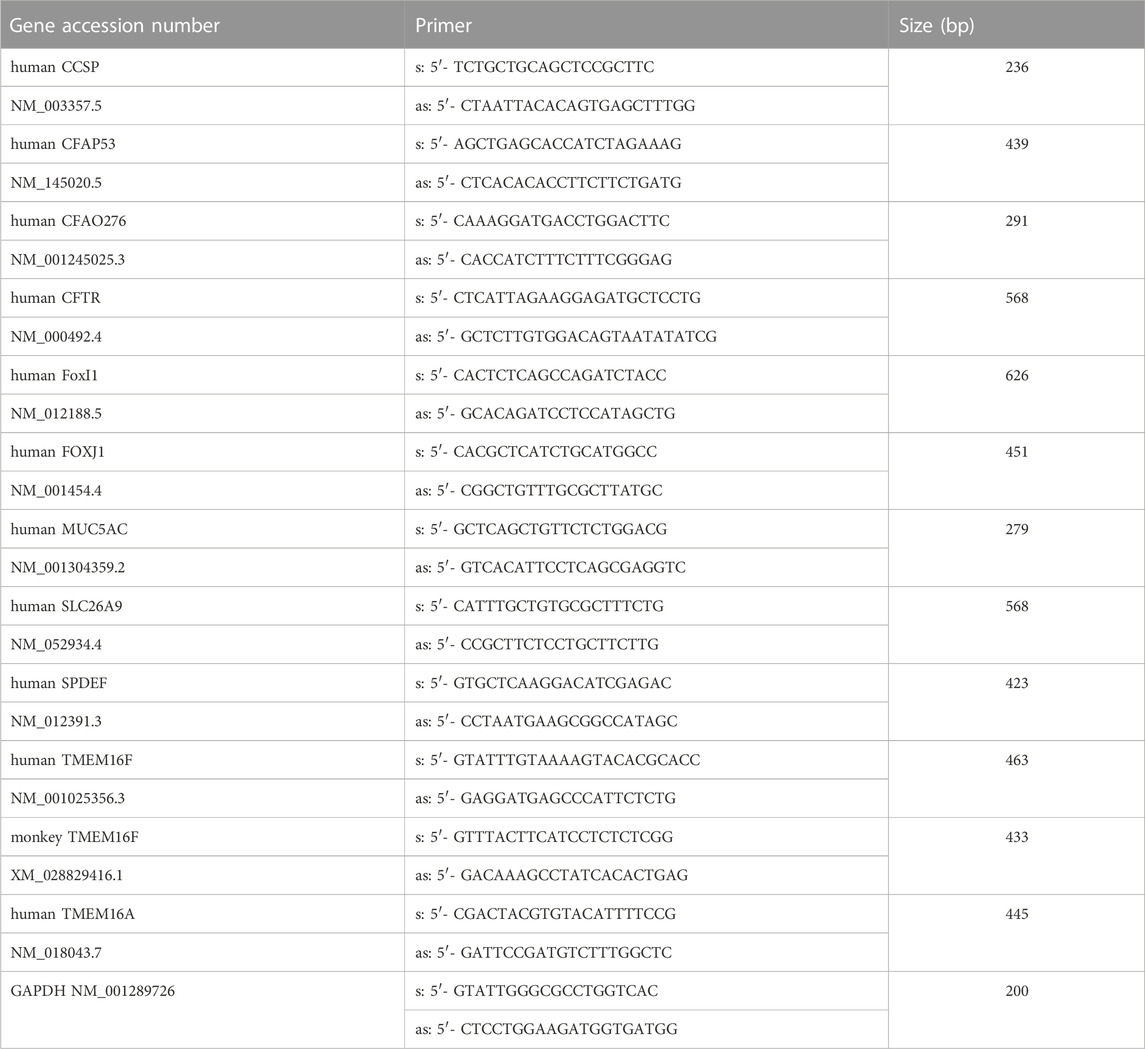1145x1049 pixels.
Task: Select accession NM_145020.5
Action: coord(56,182)
